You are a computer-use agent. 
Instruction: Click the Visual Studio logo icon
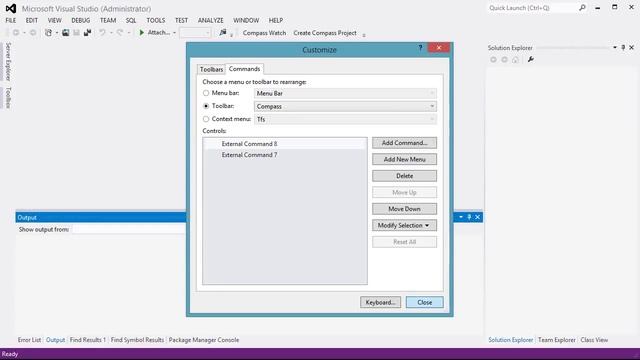[11, 8]
